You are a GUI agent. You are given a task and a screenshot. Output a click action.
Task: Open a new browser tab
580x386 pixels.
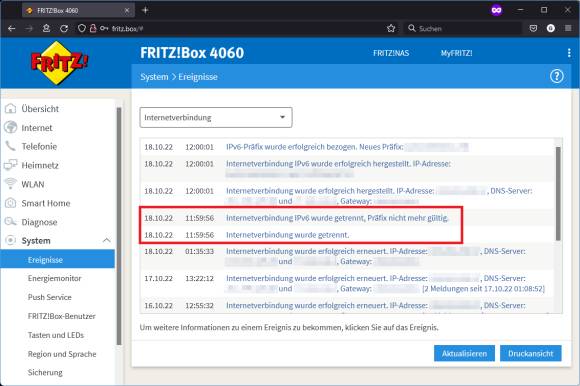click(x=145, y=10)
